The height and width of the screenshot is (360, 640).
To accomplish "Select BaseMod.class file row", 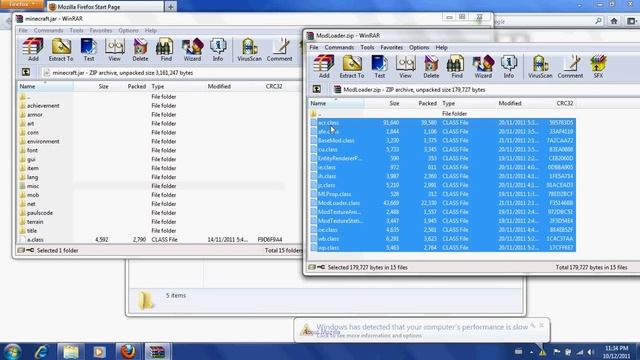I will click(442, 140).
